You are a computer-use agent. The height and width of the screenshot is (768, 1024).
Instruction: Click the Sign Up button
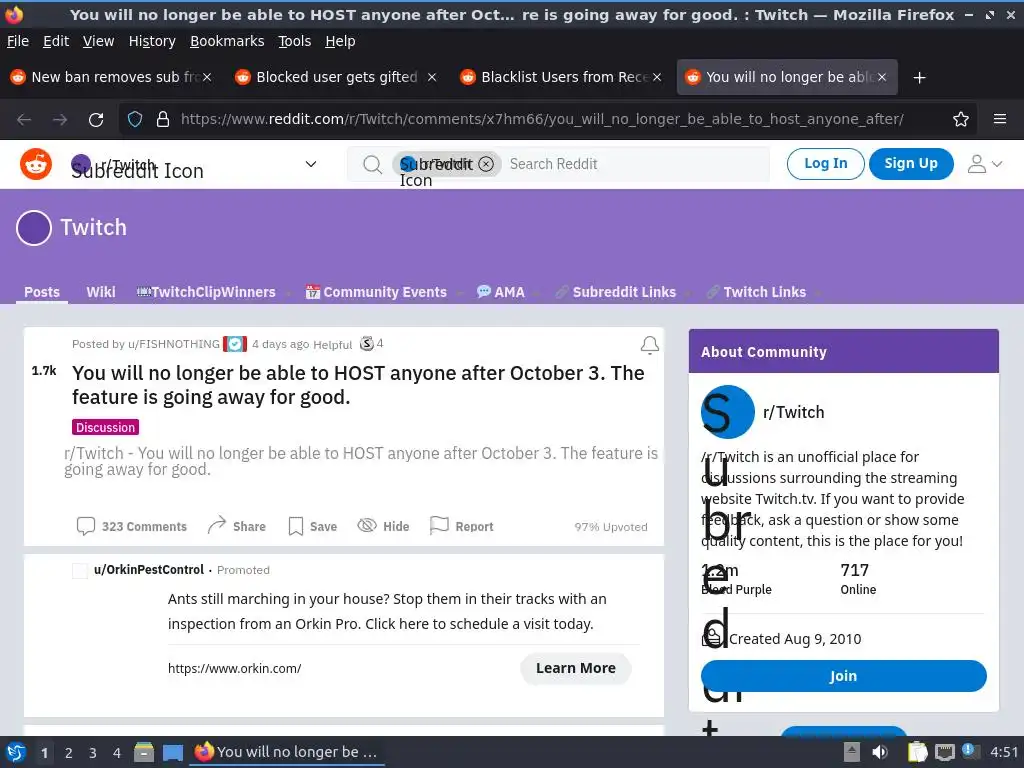pyautogui.click(x=910, y=164)
